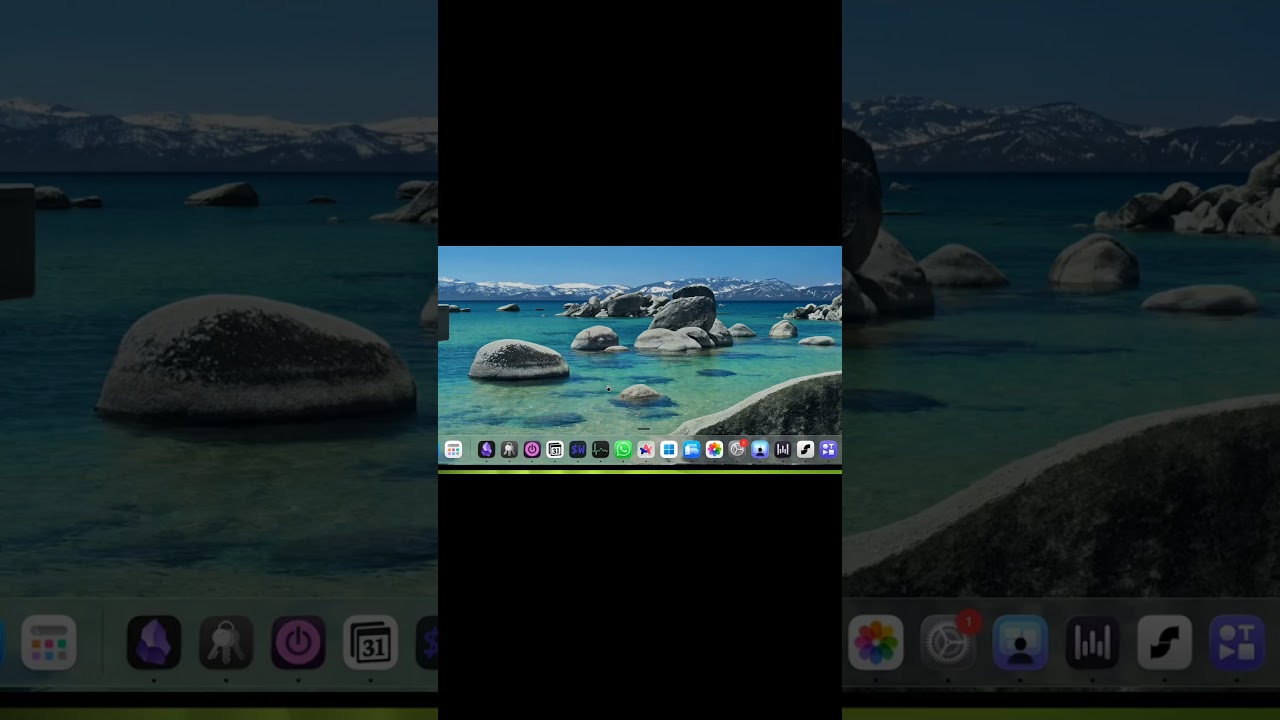
Task: Open the calendar '31' icon in center dock
Action: [555, 450]
